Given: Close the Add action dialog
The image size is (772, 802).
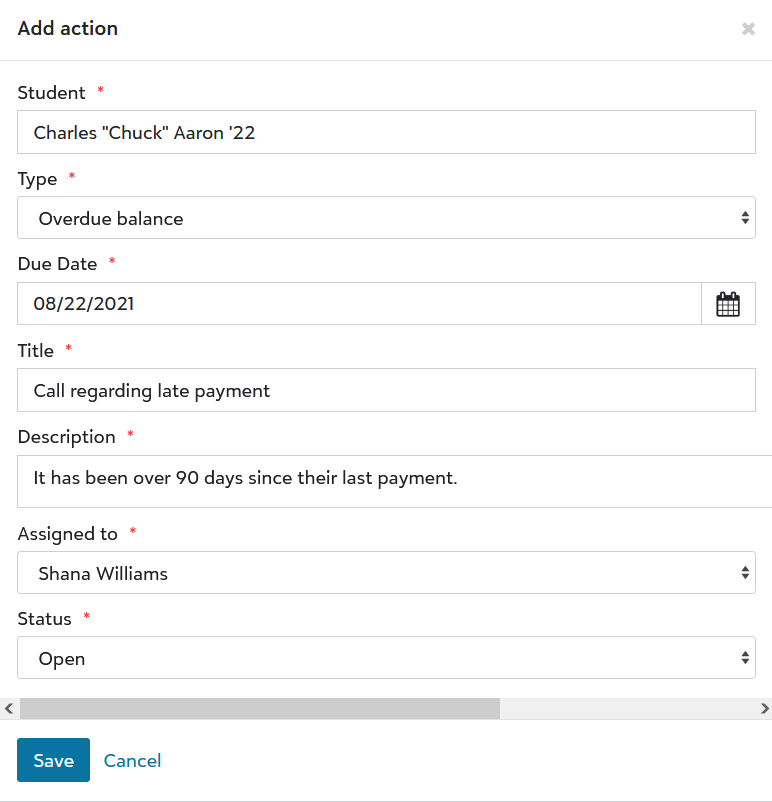Looking at the screenshot, I should click(x=748, y=29).
